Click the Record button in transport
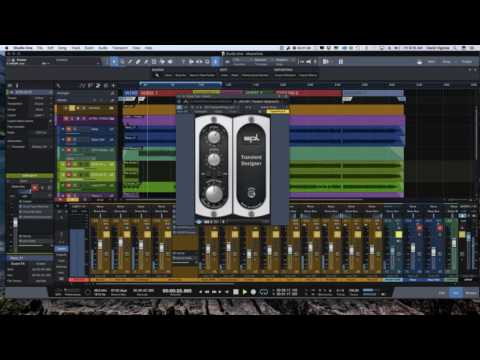 coord(253,292)
